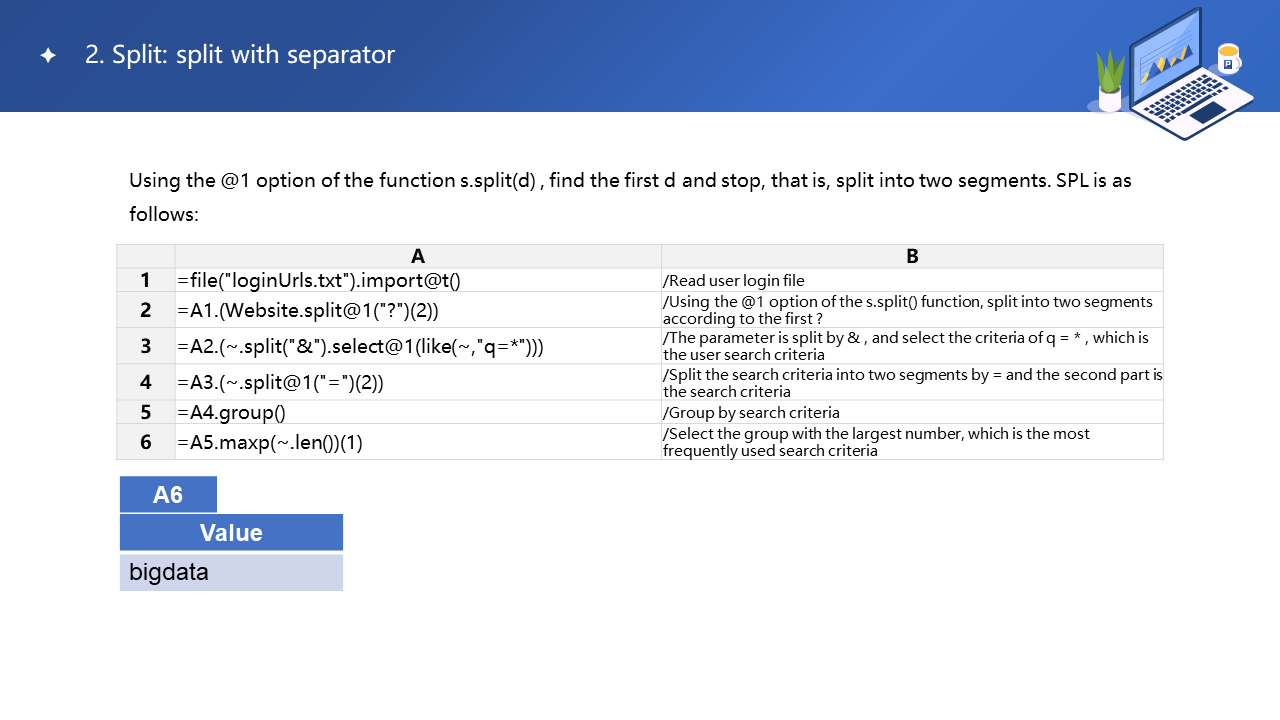Select column header A in the table
The width and height of the screenshot is (1280, 720).
coord(418,256)
